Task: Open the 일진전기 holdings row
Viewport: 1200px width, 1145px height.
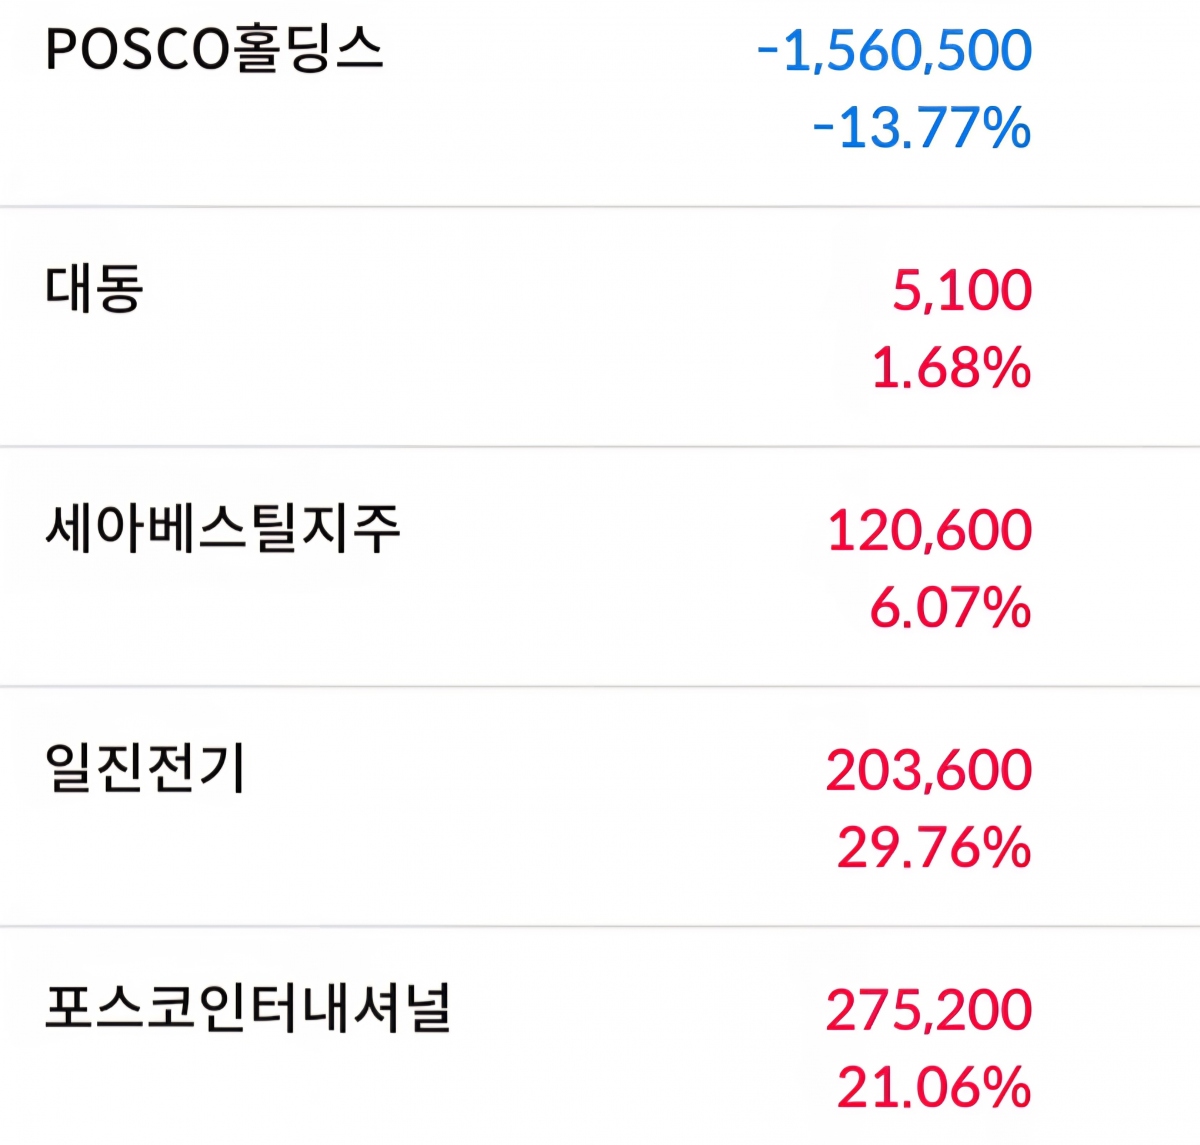Action: coord(600,808)
